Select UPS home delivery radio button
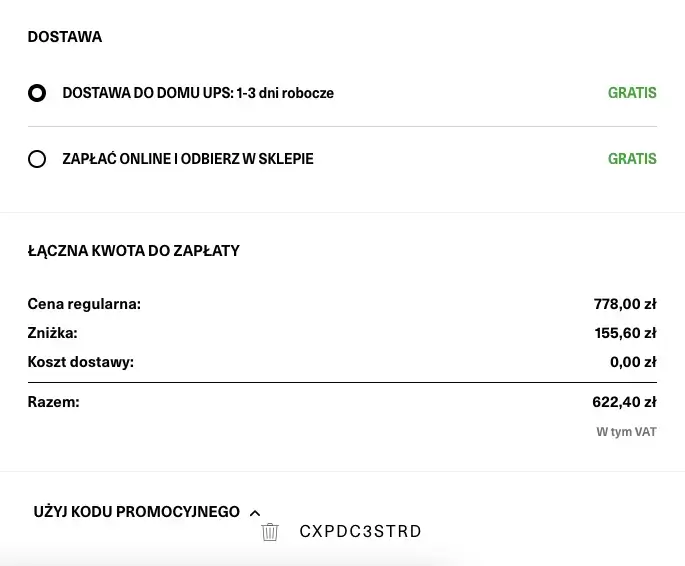 [37, 93]
